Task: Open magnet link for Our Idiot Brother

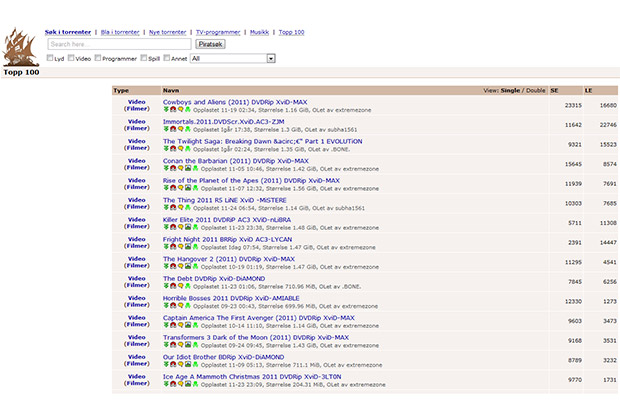Action: click(x=173, y=364)
